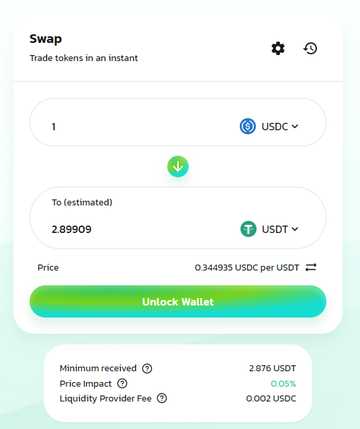
Task: Expand the USDC token dropdown chevron
Action: coord(295,126)
